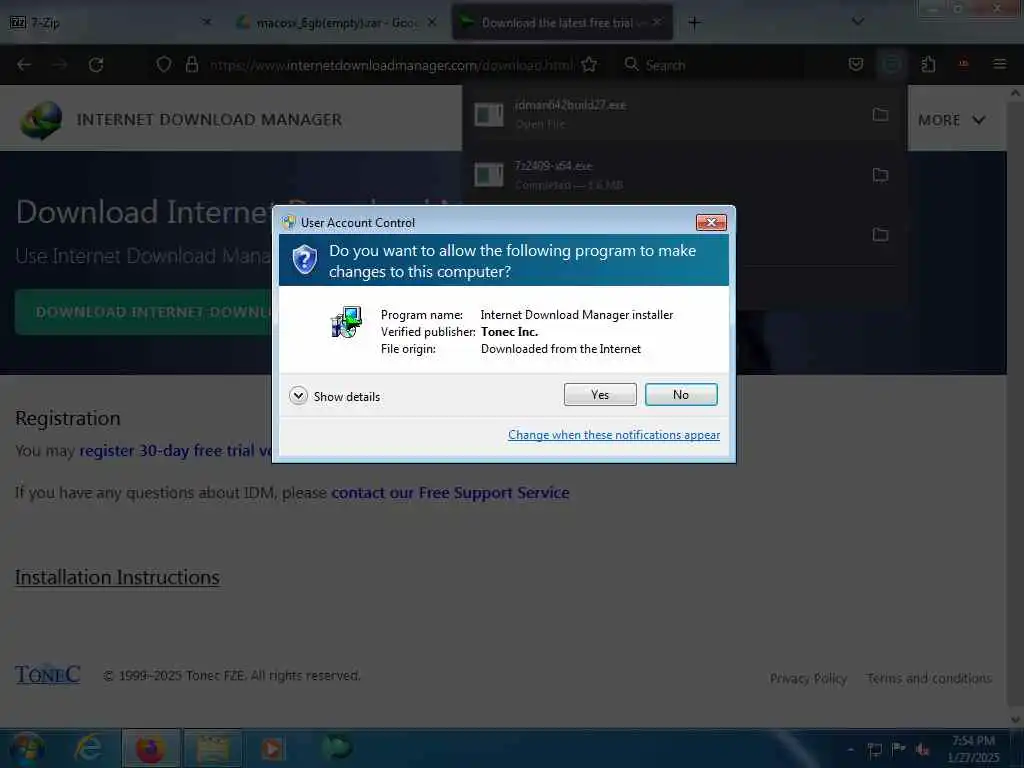Viewport: 1024px width, 768px height.
Task: Click the green IDM taskbar icon
Action: pos(337,748)
